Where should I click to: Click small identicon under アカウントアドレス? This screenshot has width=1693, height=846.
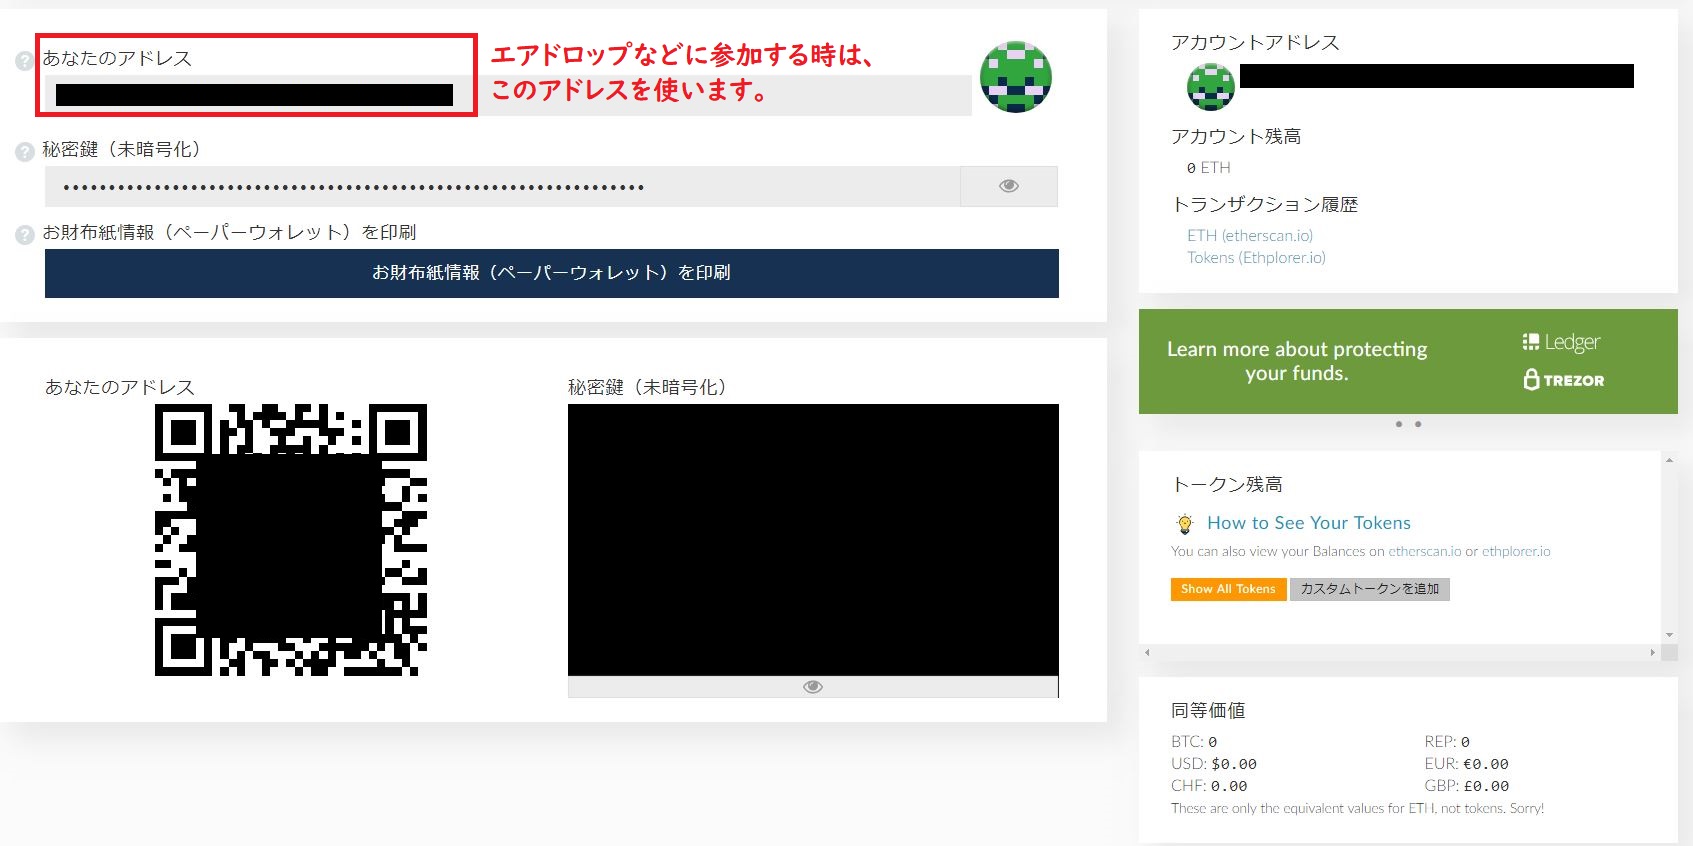[x=1211, y=87]
